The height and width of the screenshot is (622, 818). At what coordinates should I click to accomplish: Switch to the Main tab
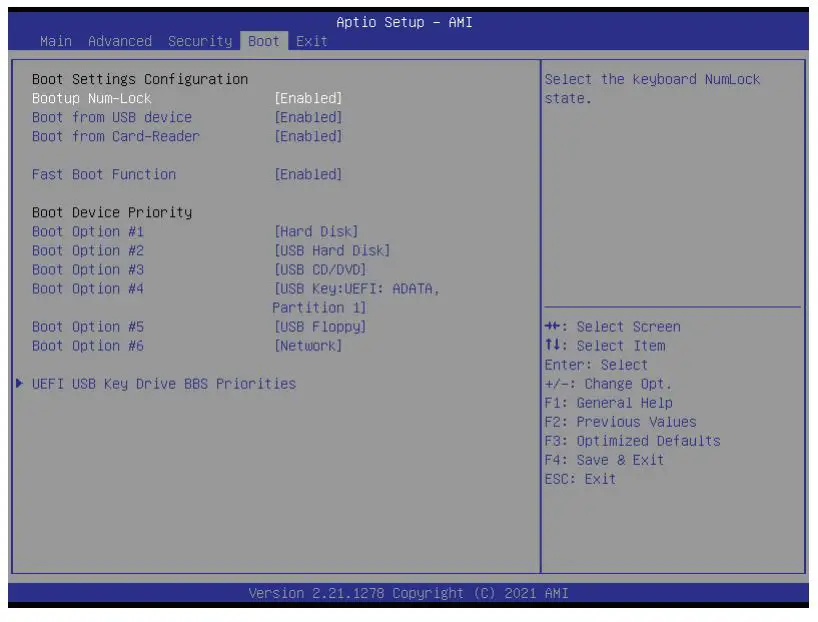coord(55,41)
